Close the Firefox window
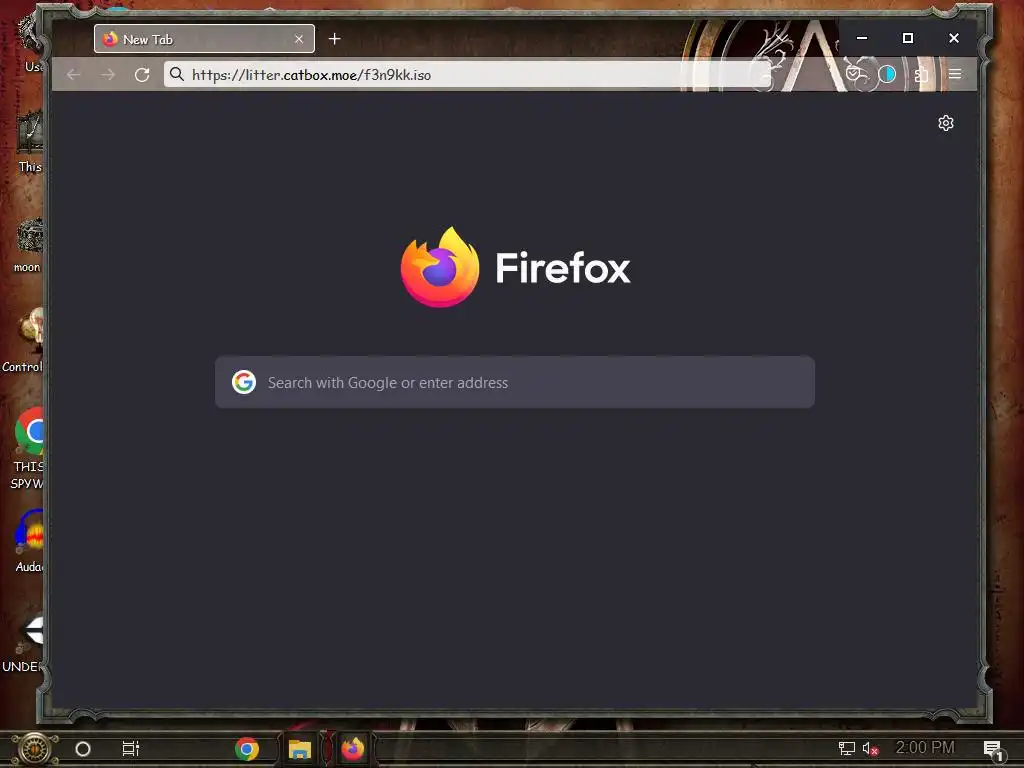The width and height of the screenshot is (1024, 768). click(954, 38)
